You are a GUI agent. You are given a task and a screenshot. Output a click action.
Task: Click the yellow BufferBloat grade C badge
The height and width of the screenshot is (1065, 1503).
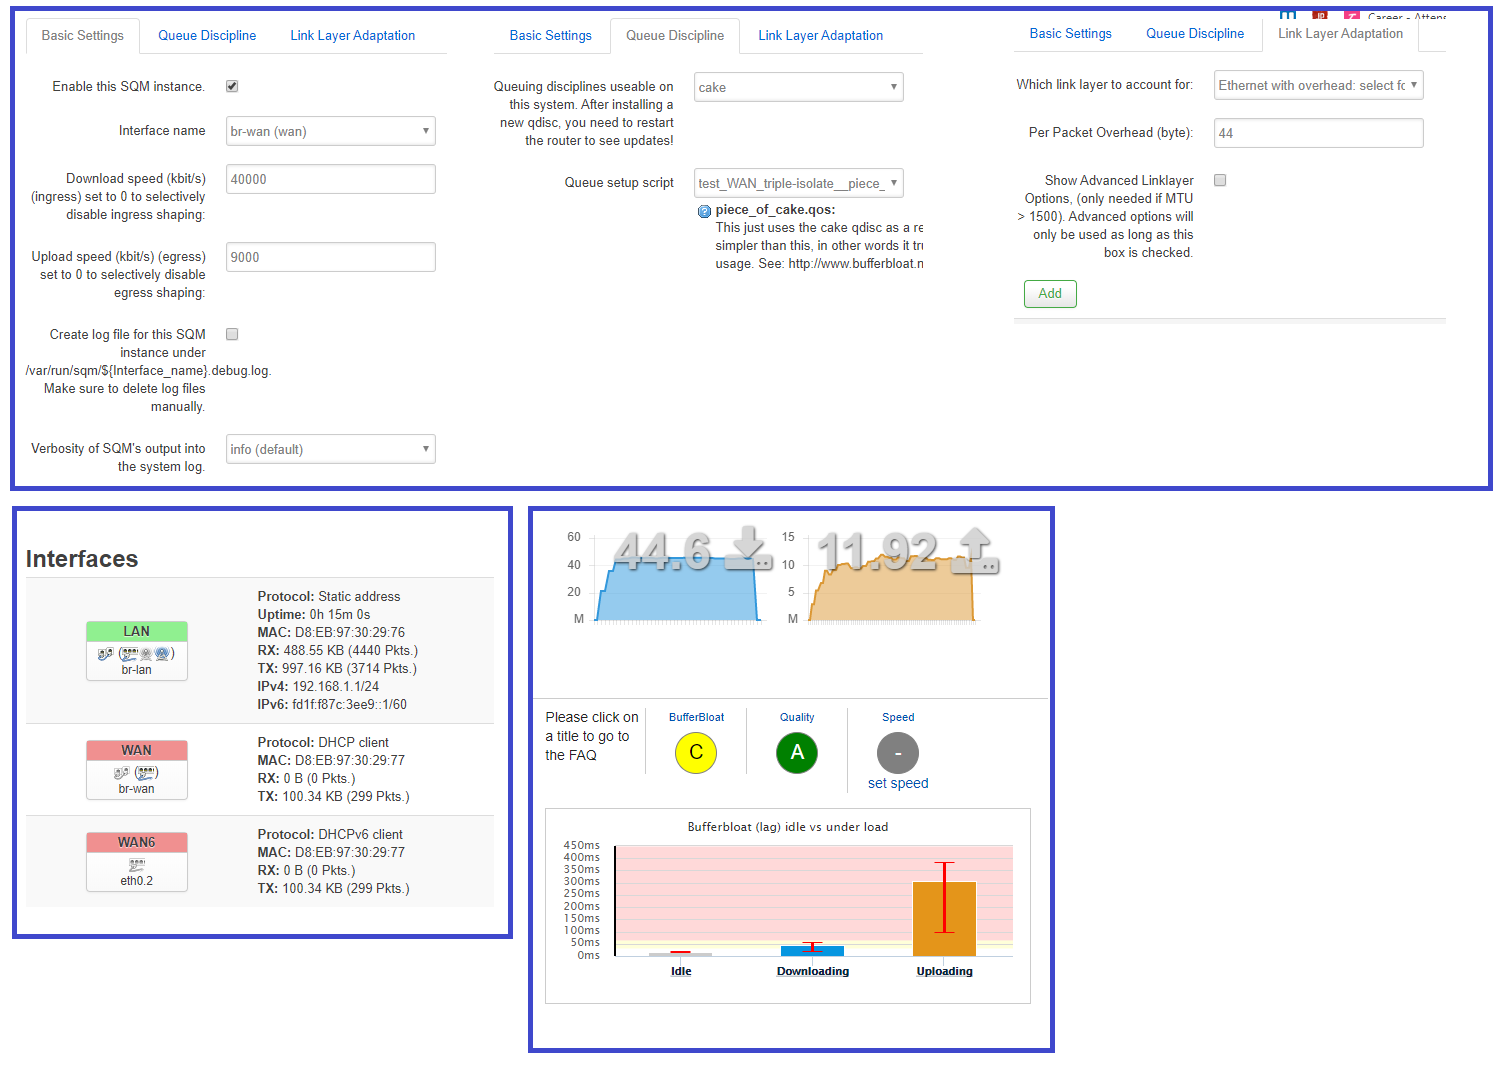click(696, 753)
